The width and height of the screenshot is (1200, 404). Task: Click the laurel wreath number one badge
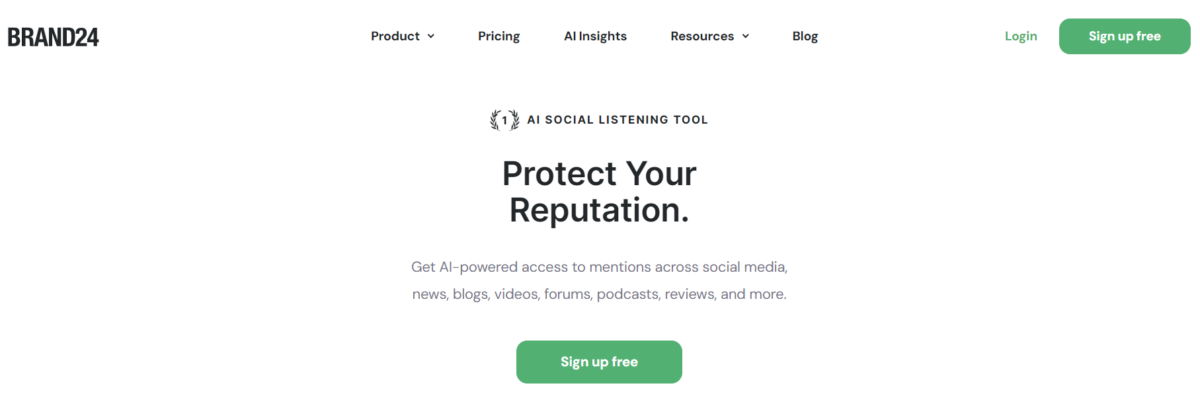504,120
